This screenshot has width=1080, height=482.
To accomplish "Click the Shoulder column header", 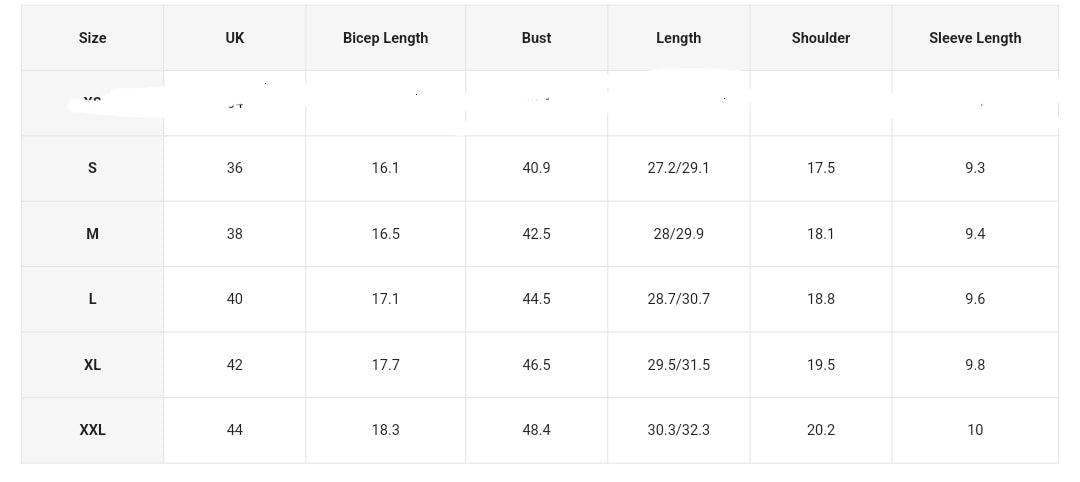I will (x=820, y=38).
